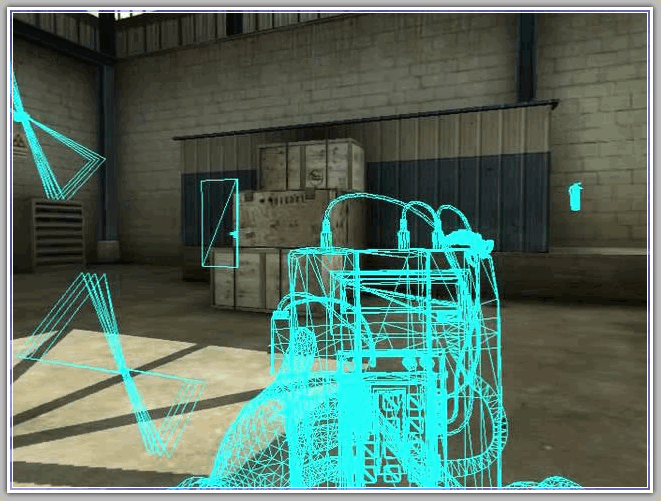
Task: Select the cyan fire extinguisher on the wall
Action: pos(575,197)
